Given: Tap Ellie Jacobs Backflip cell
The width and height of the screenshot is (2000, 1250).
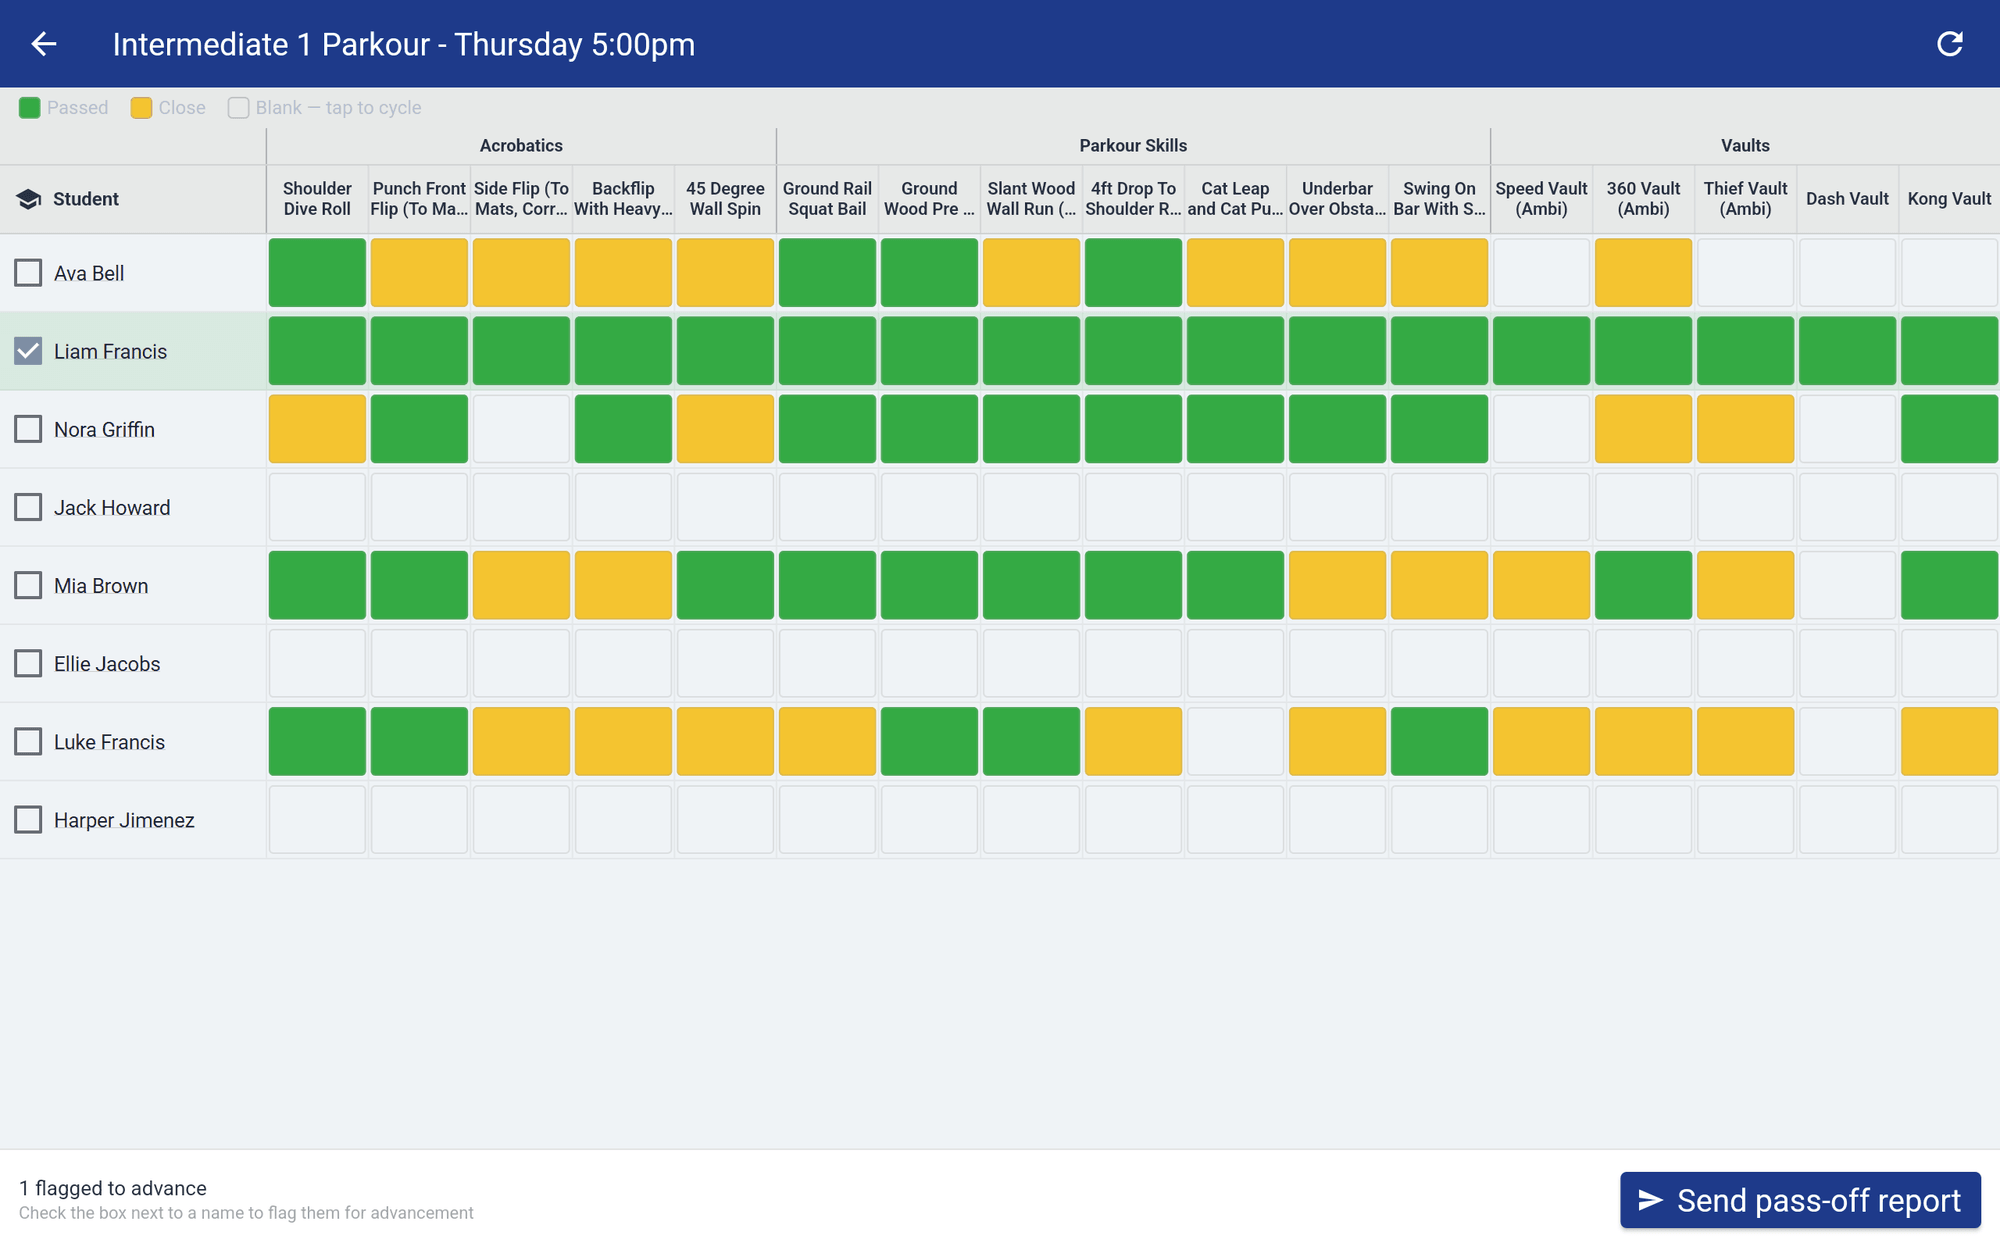Looking at the screenshot, I should [x=623, y=663].
